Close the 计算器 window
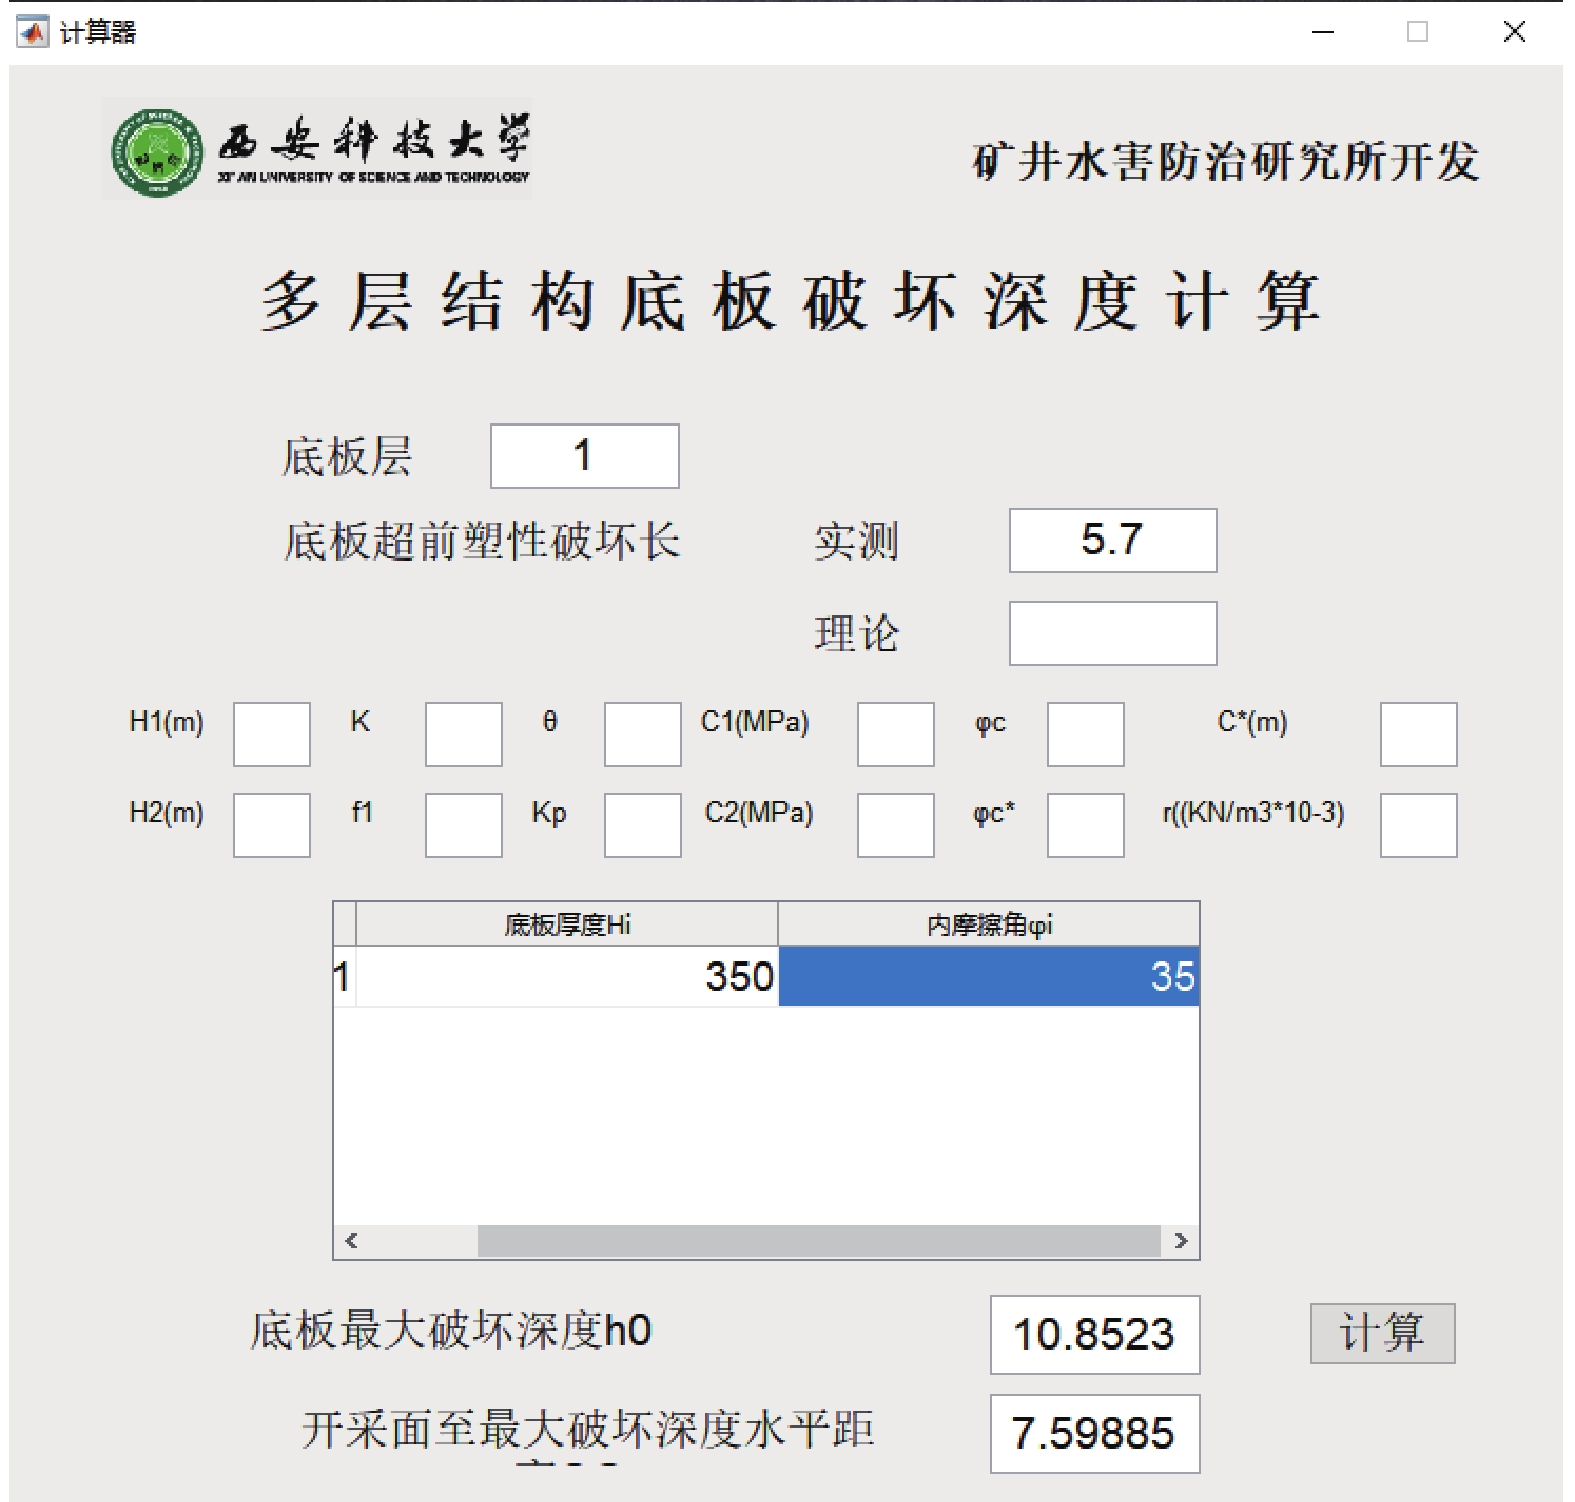 [x=1513, y=32]
